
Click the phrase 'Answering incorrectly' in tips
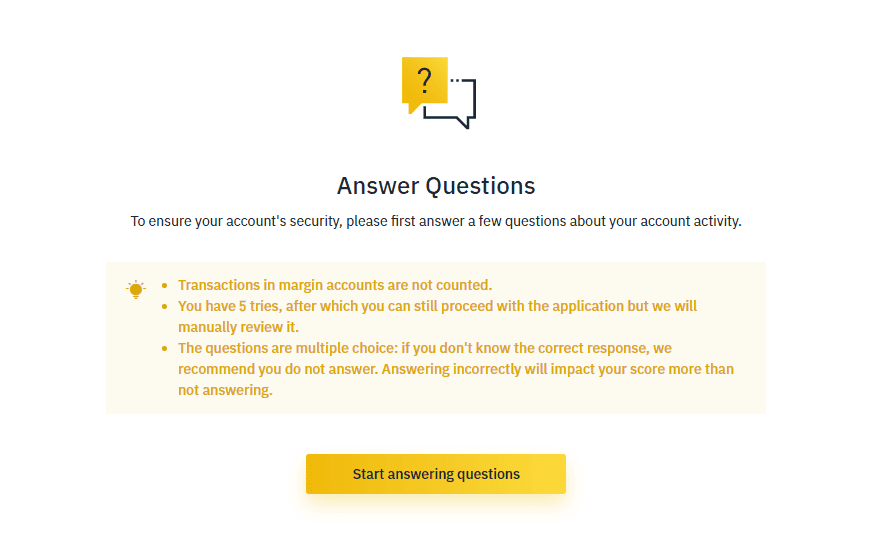451,369
